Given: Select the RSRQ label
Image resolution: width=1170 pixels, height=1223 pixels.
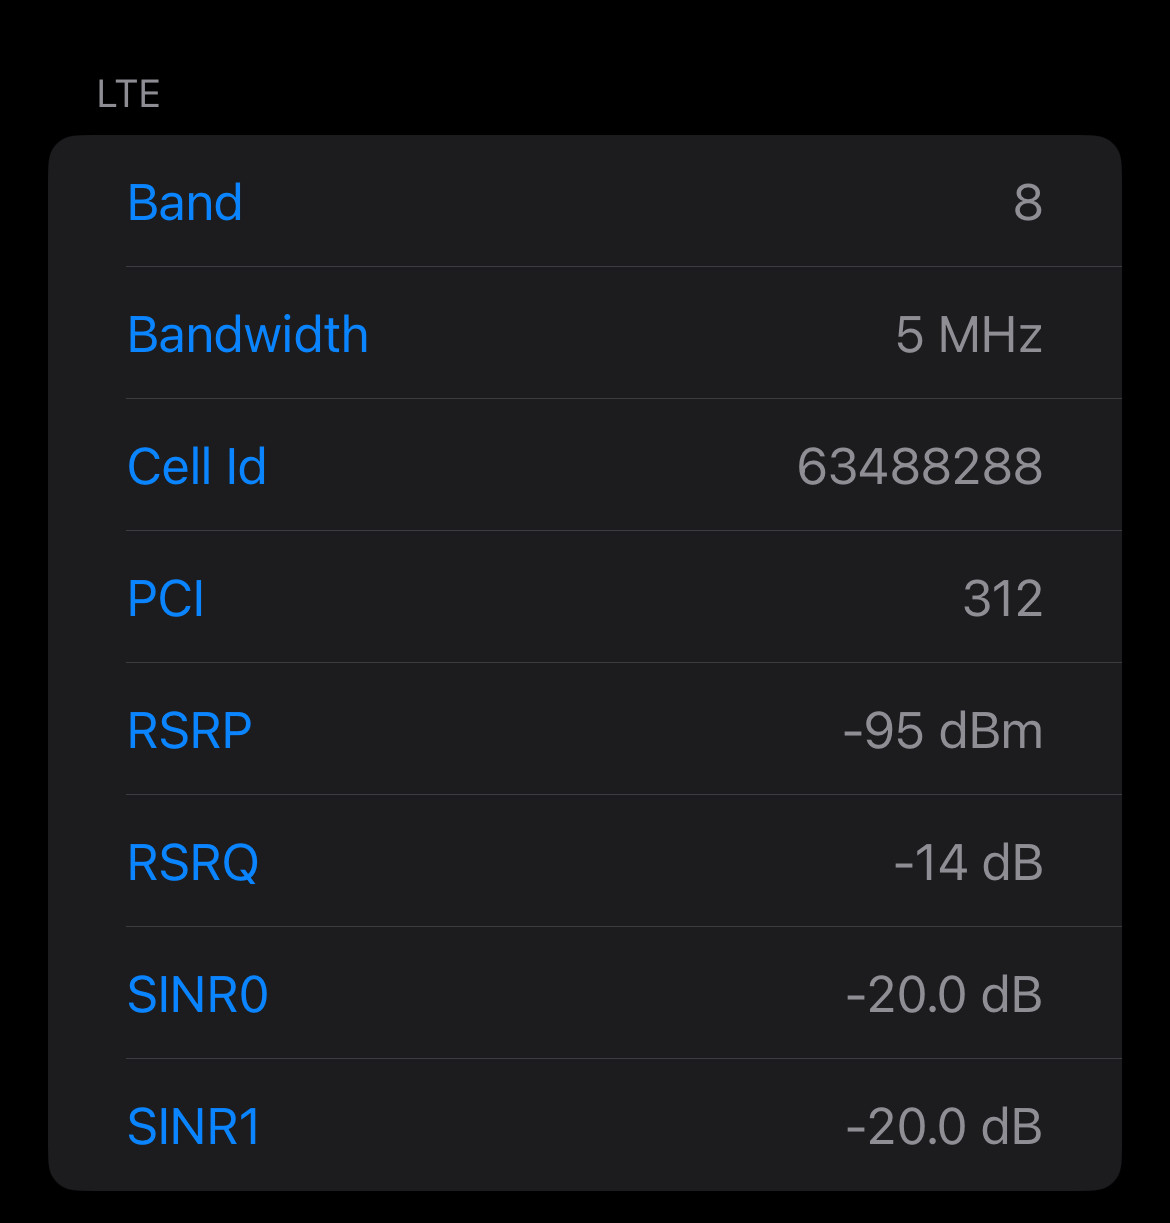Looking at the screenshot, I should pos(193,863).
